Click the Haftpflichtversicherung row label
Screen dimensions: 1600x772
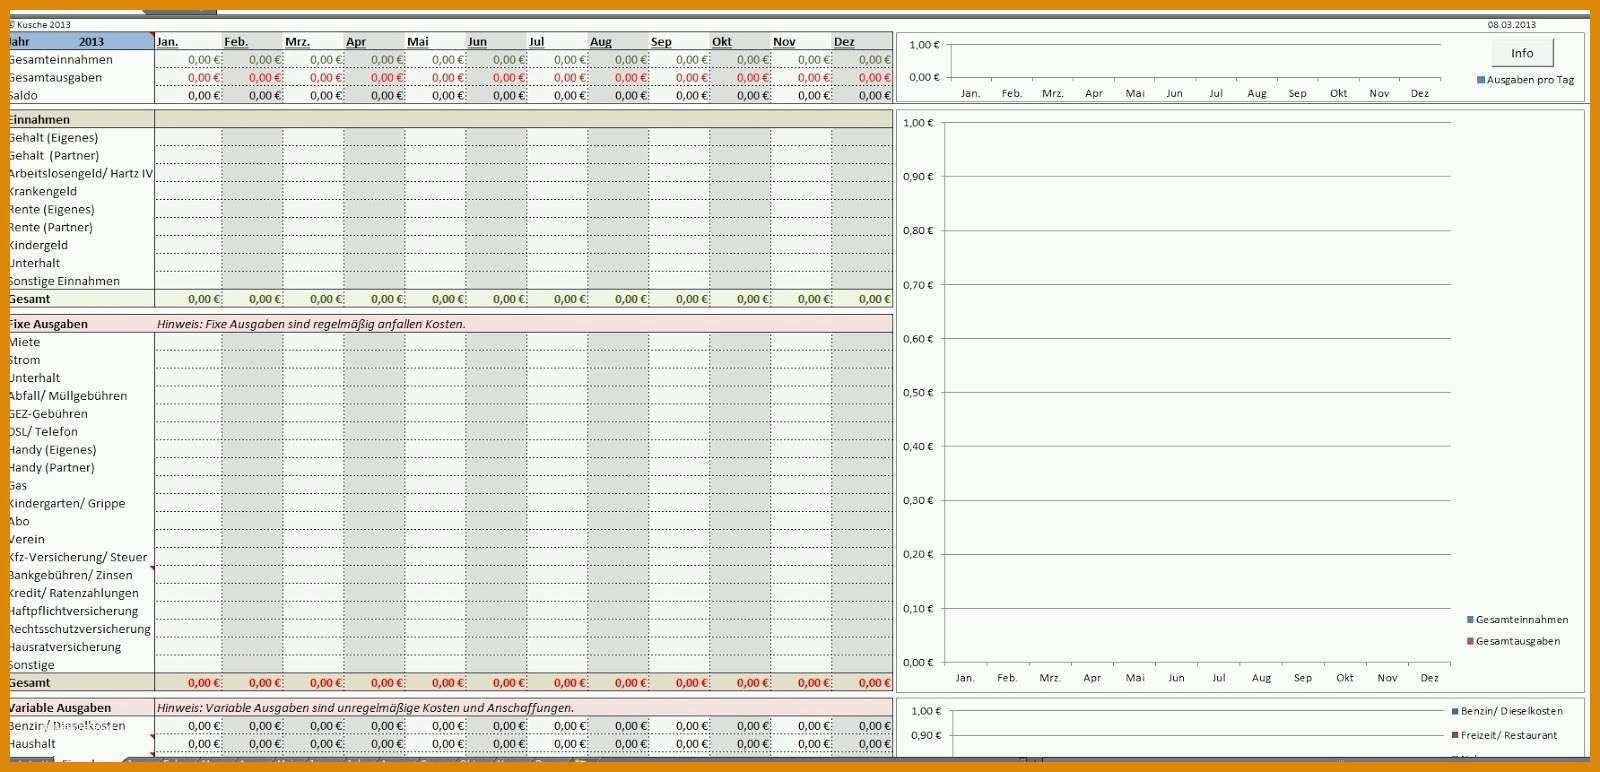pyautogui.click(x=73, y=612)
